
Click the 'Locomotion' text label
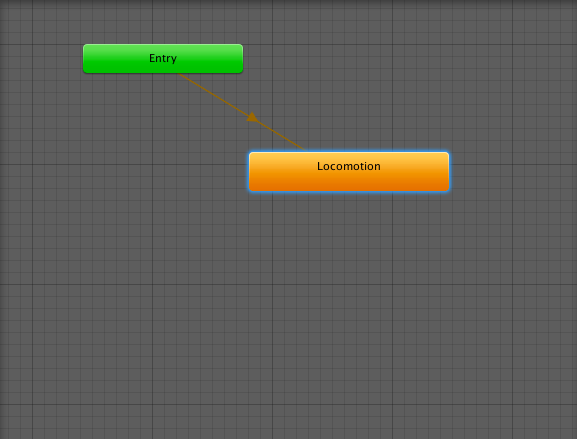[349, 166]
